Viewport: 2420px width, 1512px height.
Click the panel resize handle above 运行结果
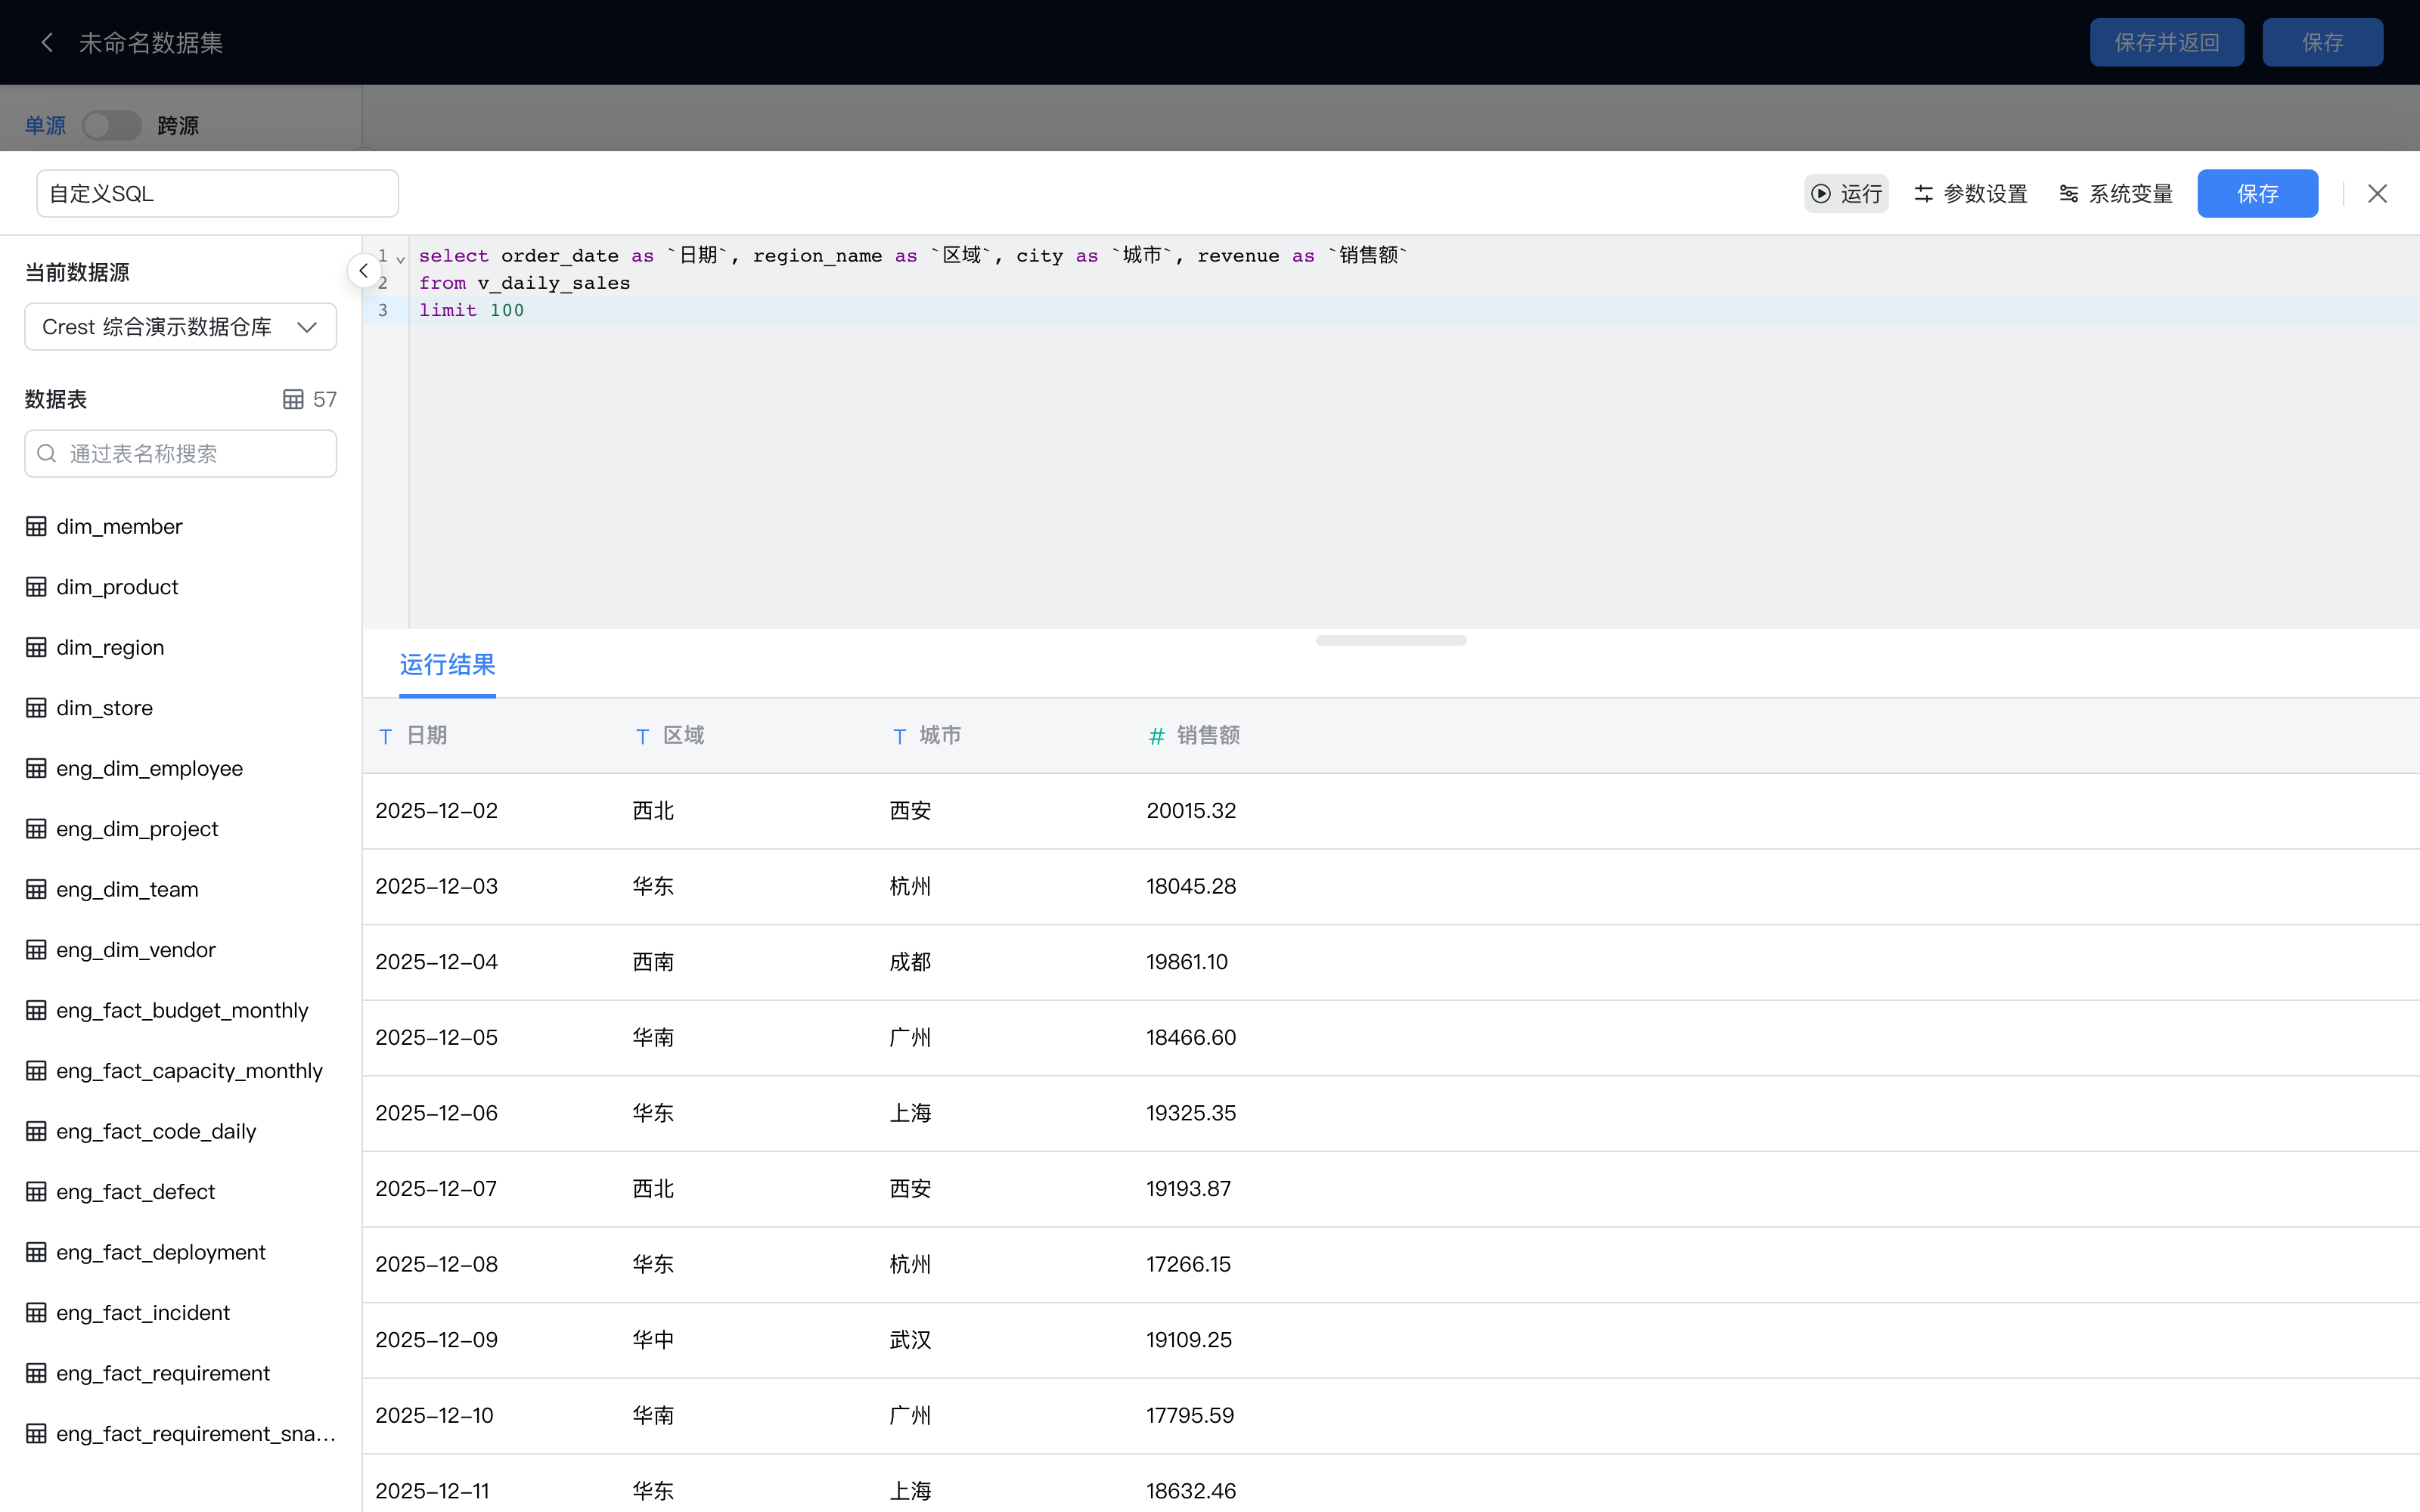pyautogui.click(x=1391, y=640)
